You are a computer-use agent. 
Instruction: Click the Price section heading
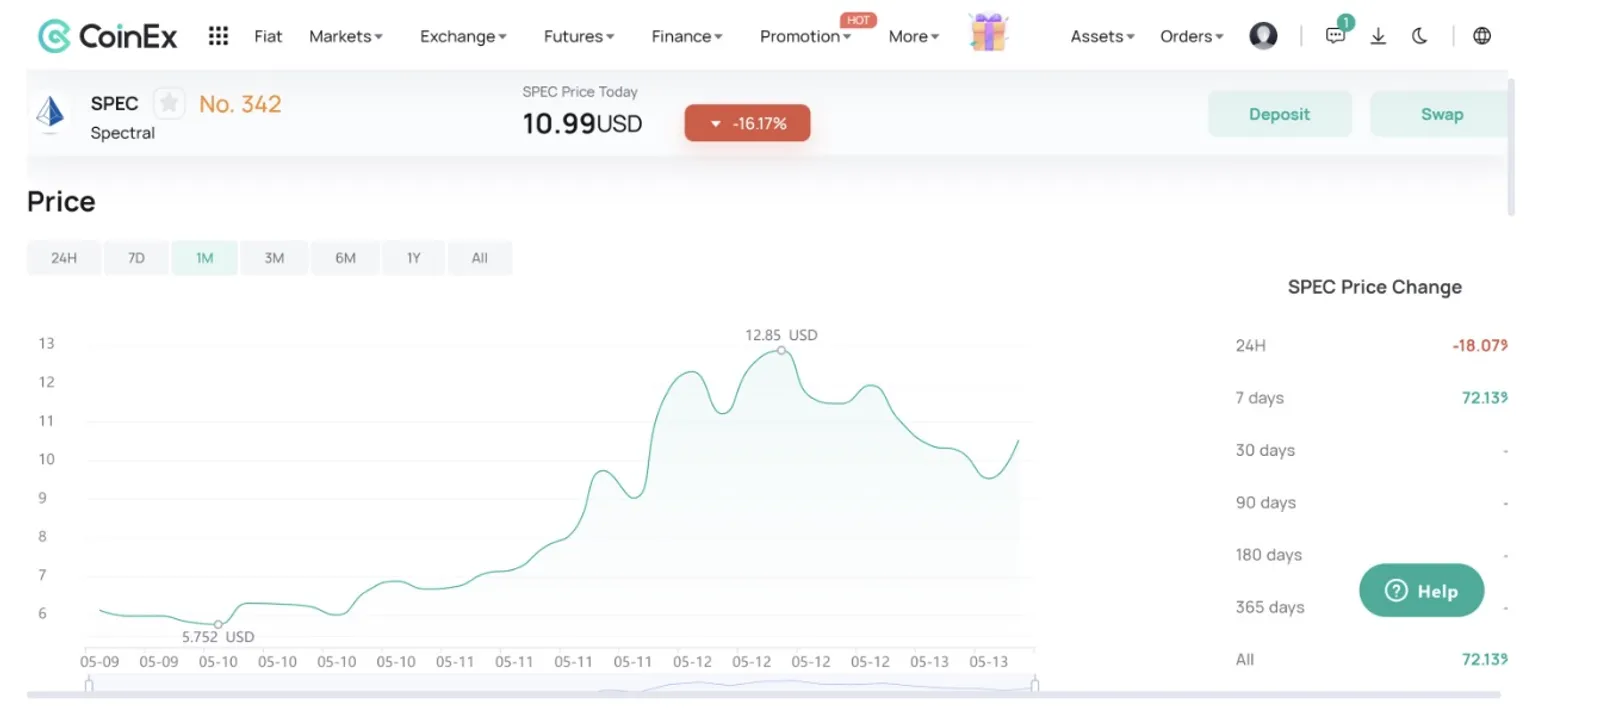61,202
